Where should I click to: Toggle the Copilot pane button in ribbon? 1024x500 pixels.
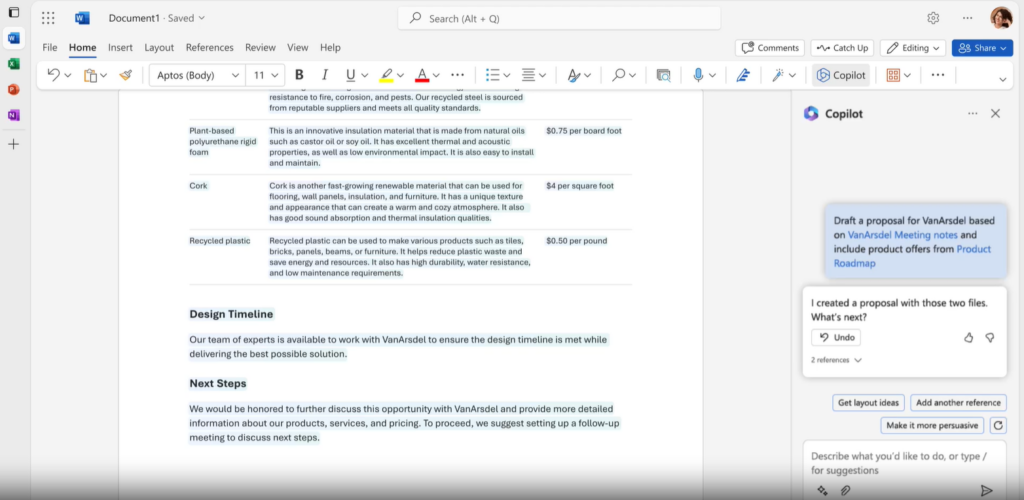coord(840,75)
